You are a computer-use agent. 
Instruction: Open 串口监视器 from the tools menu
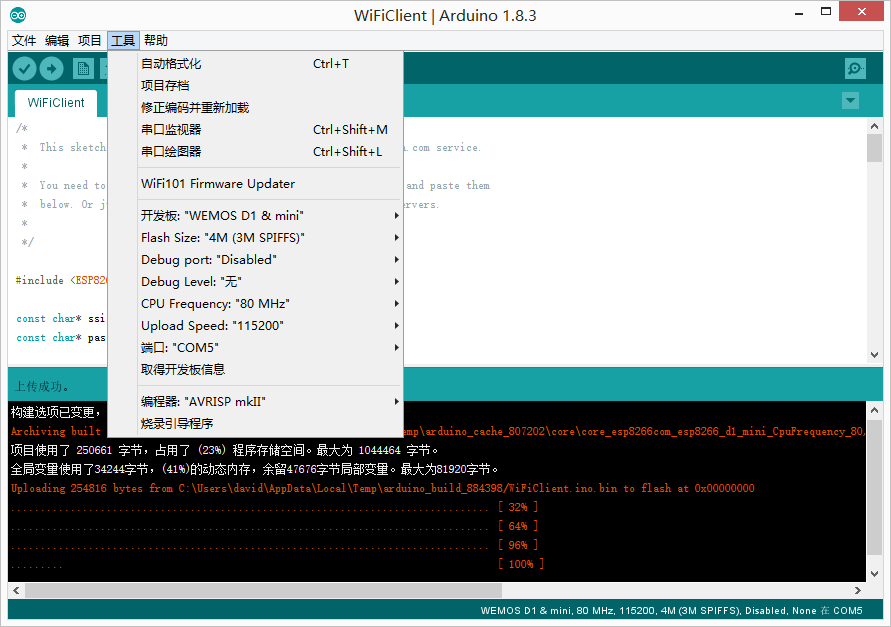(270, 130)
